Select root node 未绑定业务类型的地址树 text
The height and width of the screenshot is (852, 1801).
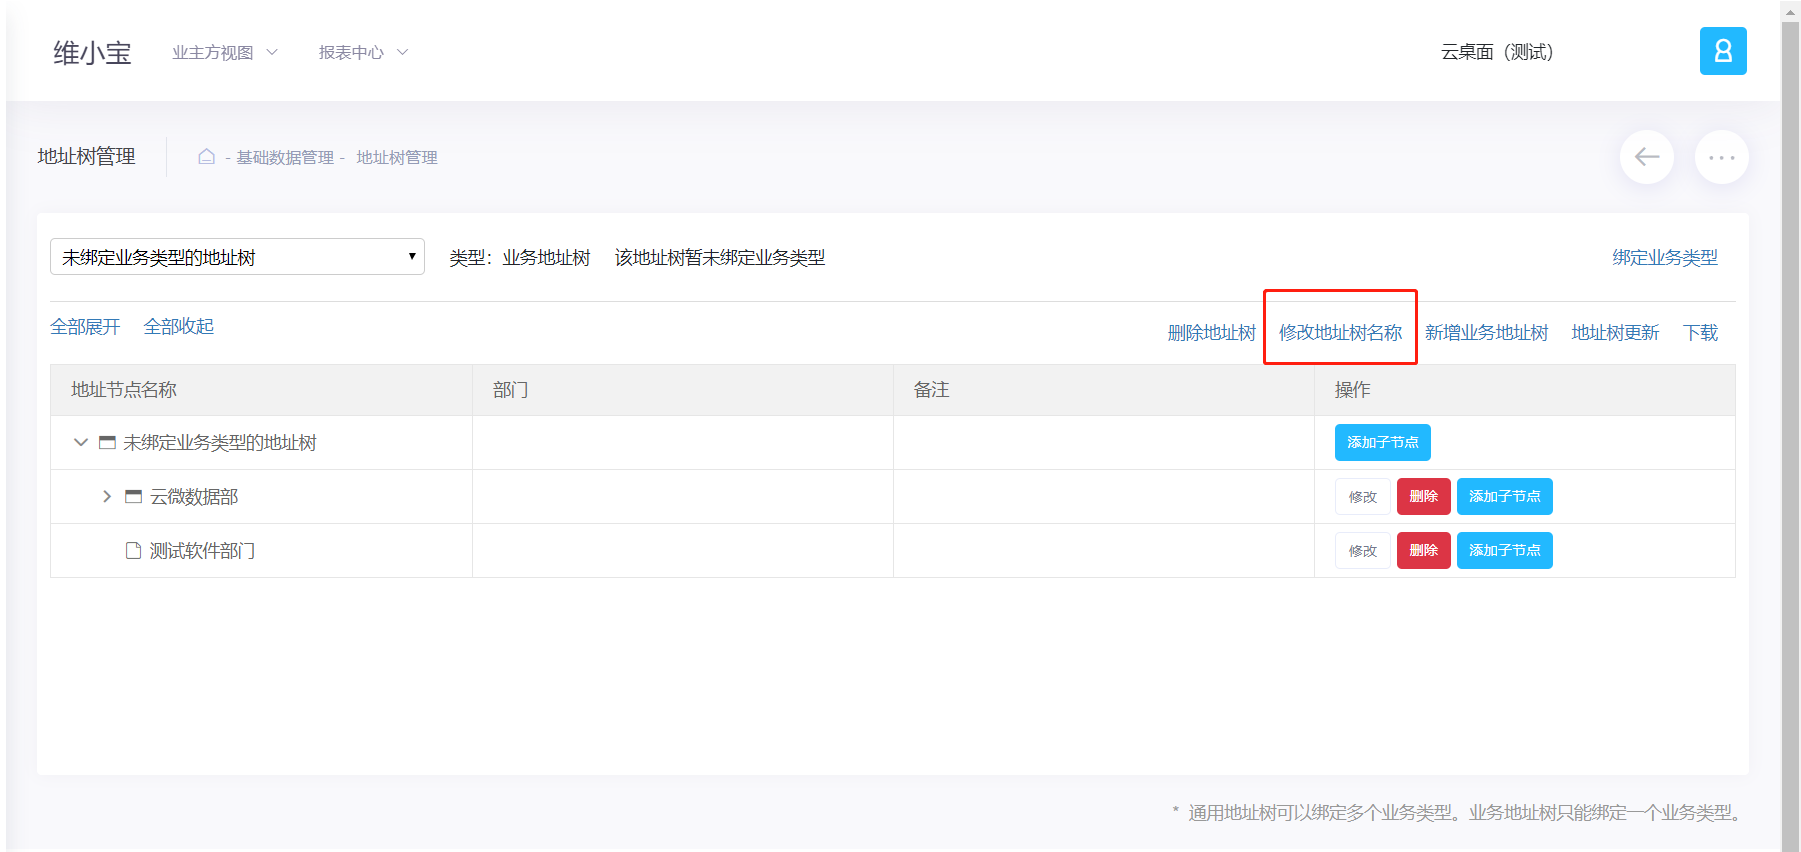pyautogui.click(x=219, y=442)
